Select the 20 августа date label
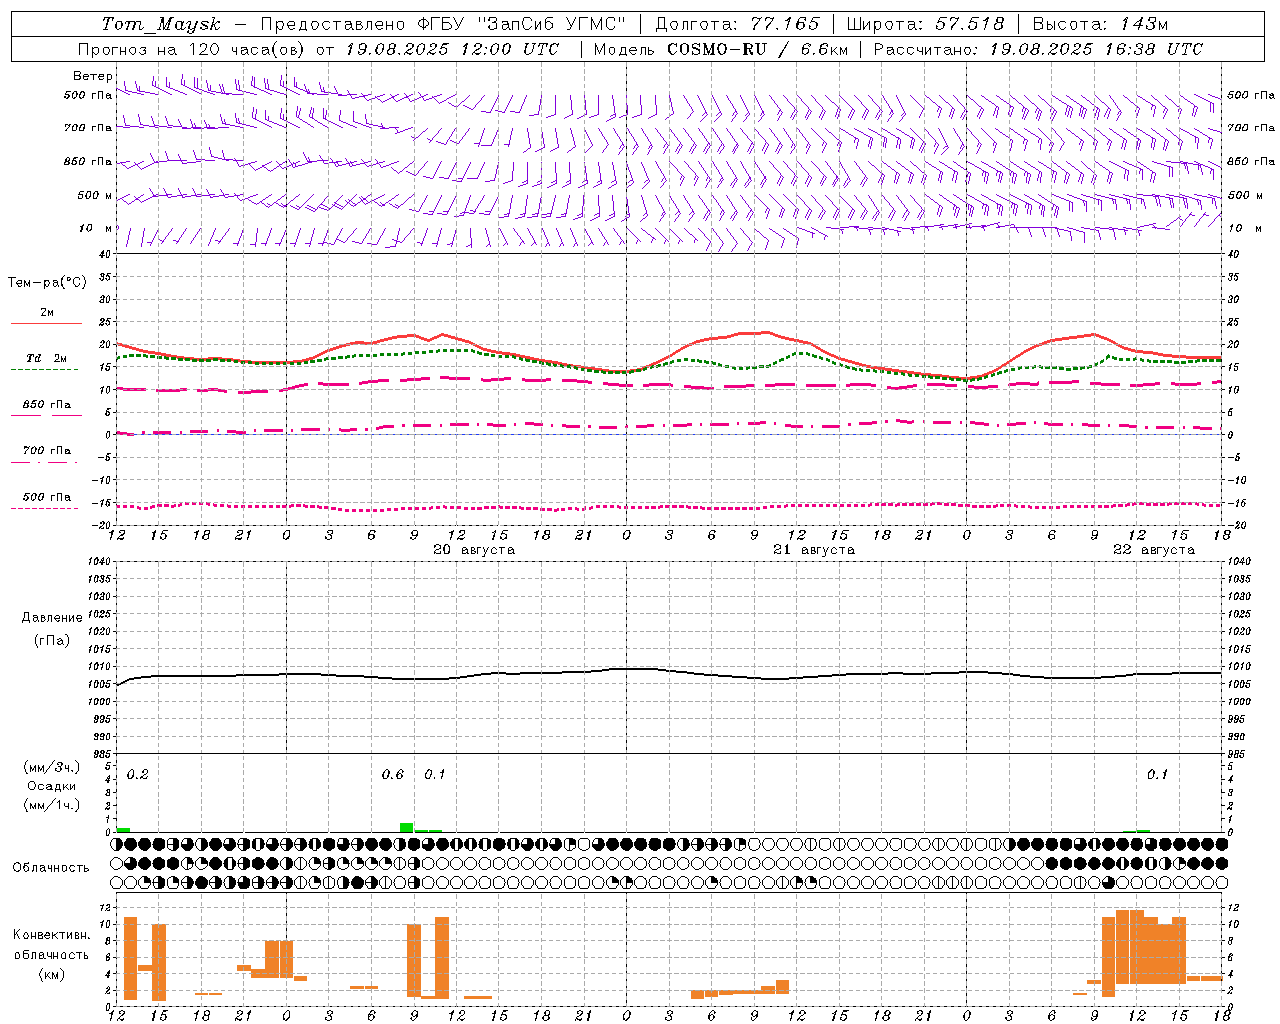1280x1024 pixels. [x=474, y=550]
